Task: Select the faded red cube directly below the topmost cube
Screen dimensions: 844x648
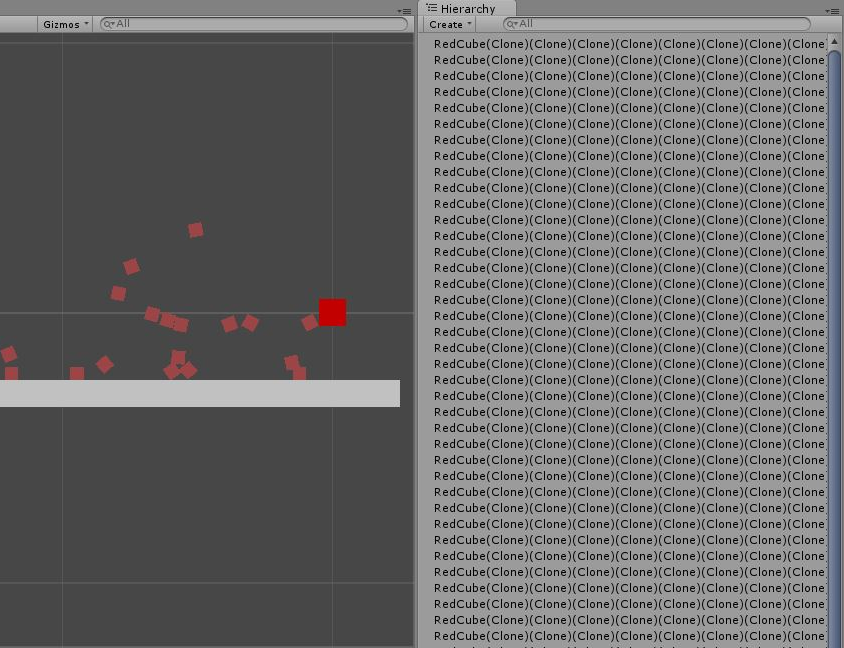Action: coord(131,266)
